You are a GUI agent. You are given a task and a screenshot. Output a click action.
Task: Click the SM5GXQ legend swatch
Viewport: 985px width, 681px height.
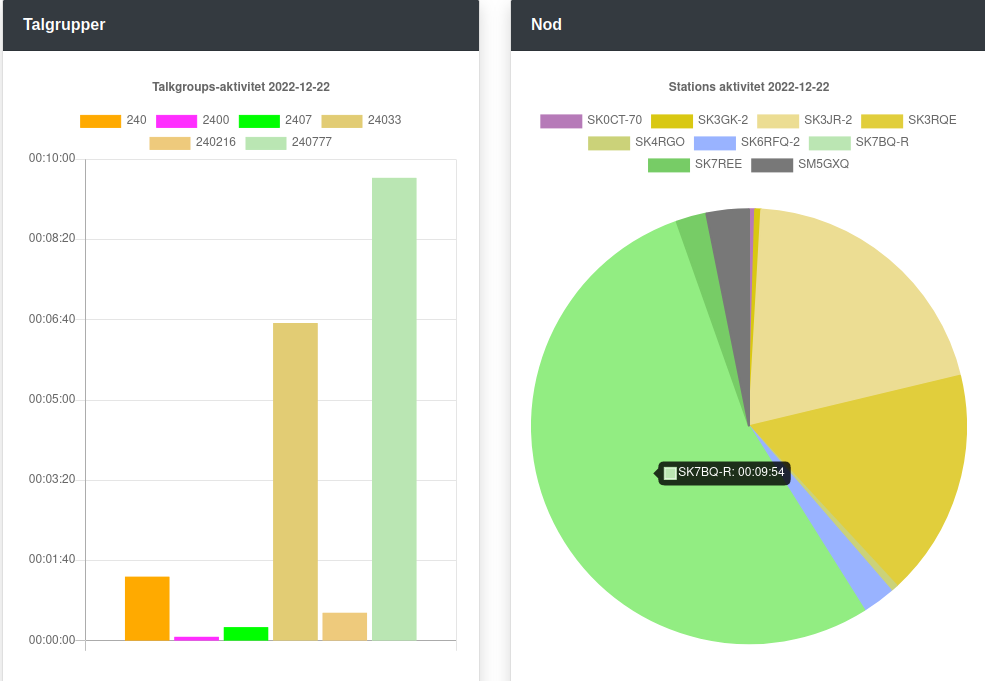click(772, 165)
